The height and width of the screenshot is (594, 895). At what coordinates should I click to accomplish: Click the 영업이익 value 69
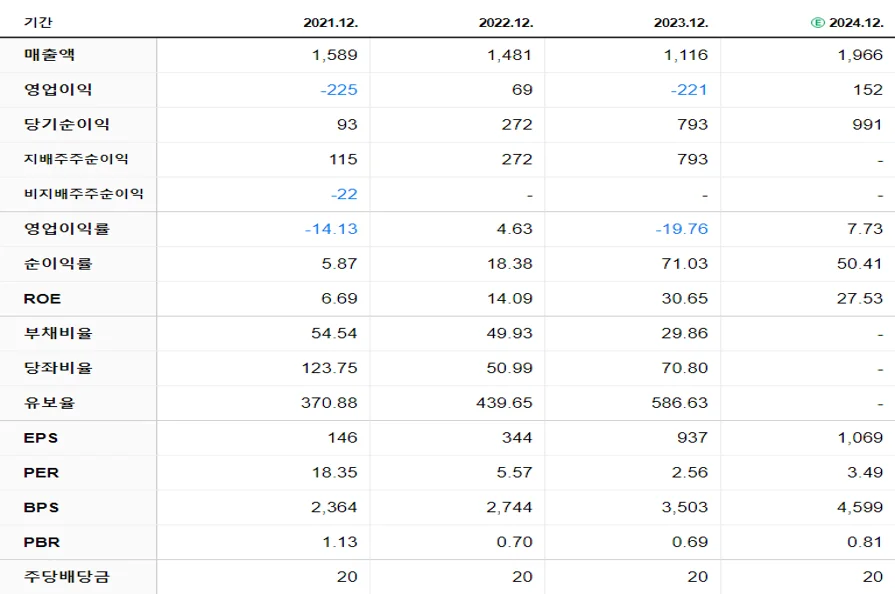[x=522, y=90]
